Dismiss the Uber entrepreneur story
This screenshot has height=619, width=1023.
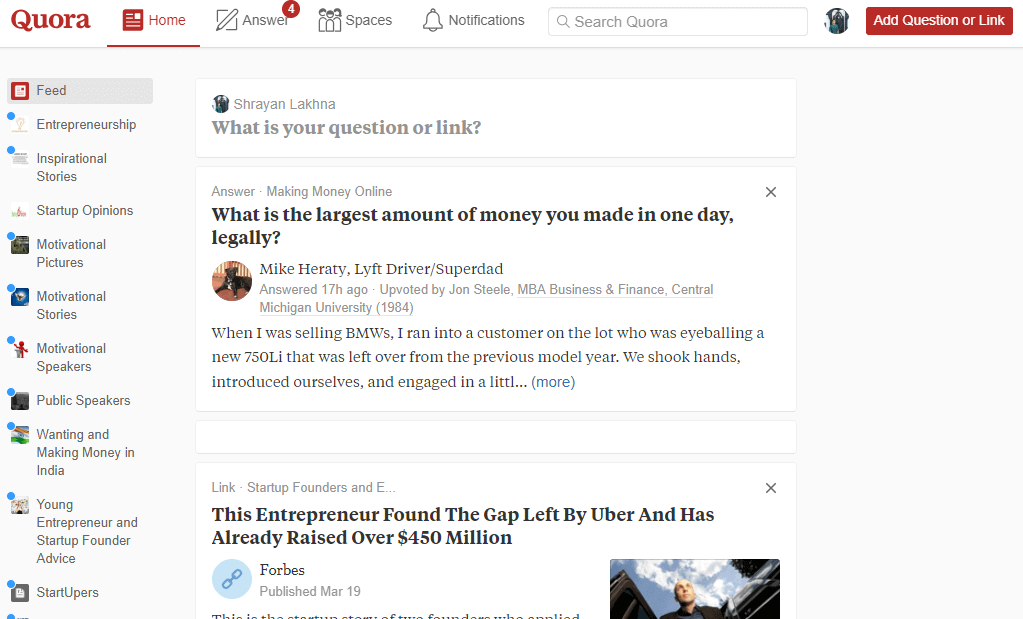[770, 488]
